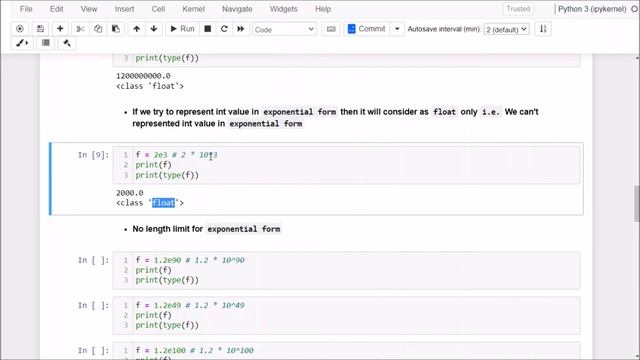The width and height of the screenshot is (640, 360).
Task: Click the code cell with 1.2e100
Action: [346, 351]
